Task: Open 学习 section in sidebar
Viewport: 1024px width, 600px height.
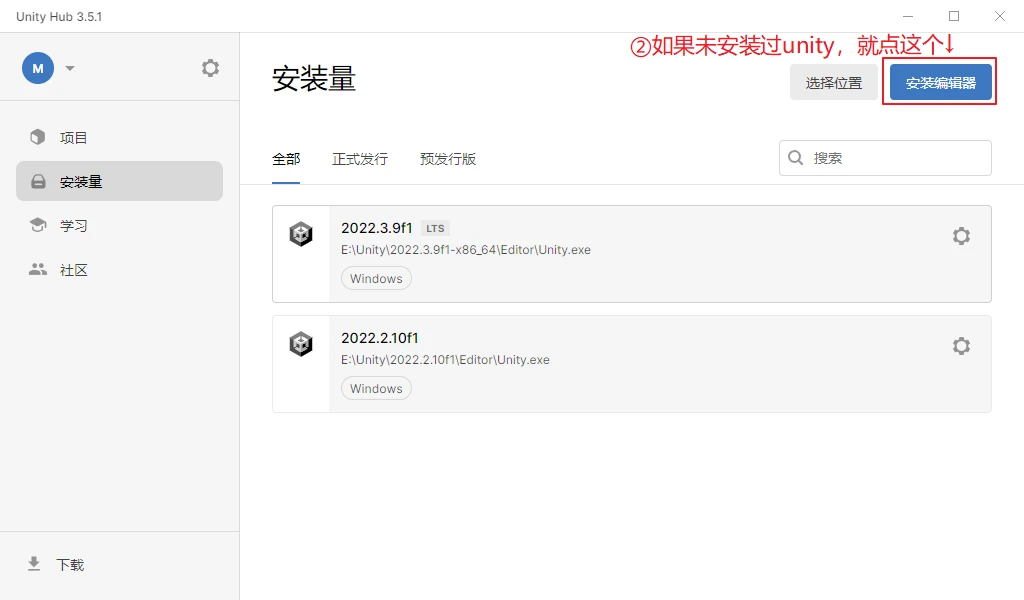Action: click(120, 225)
